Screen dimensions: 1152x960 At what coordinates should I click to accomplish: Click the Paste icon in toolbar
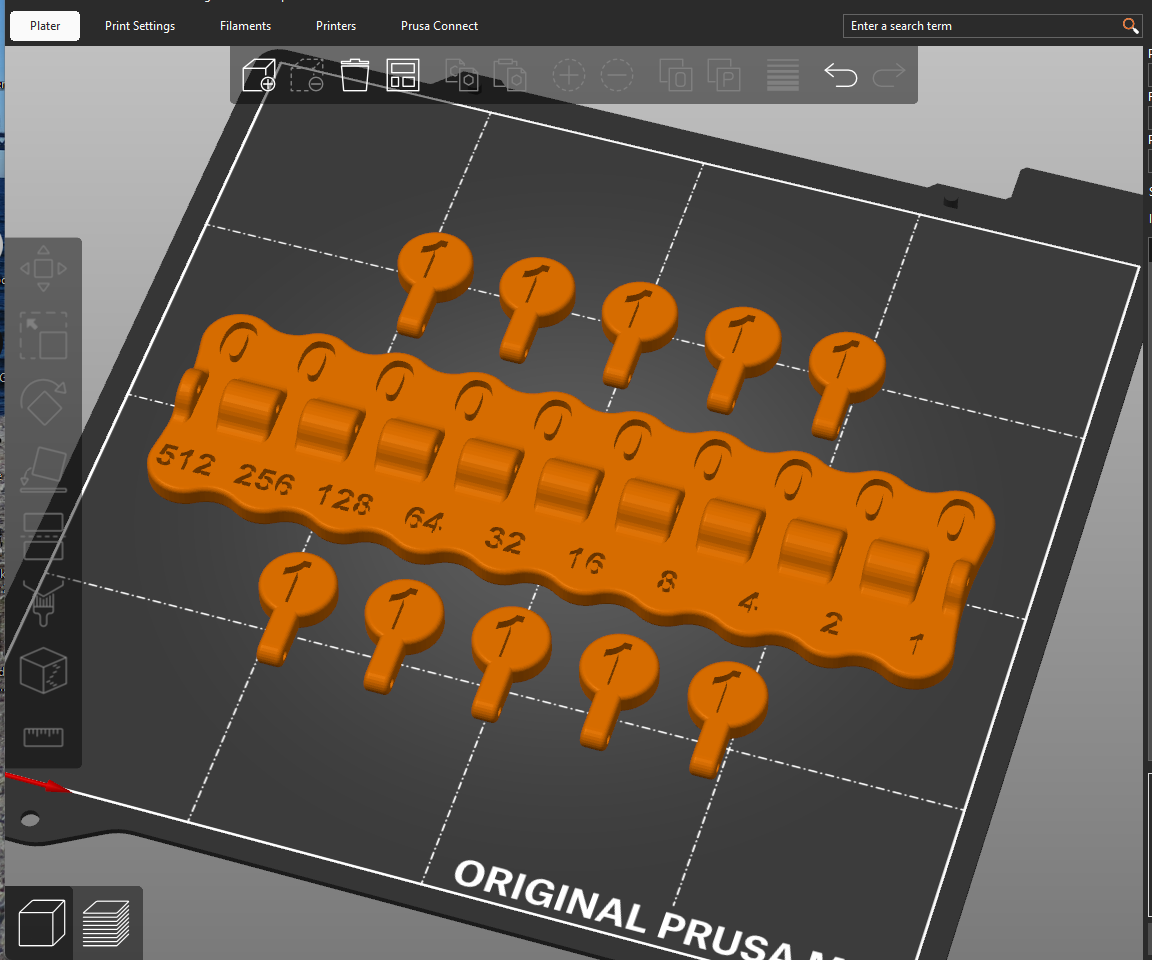(510, 75)
